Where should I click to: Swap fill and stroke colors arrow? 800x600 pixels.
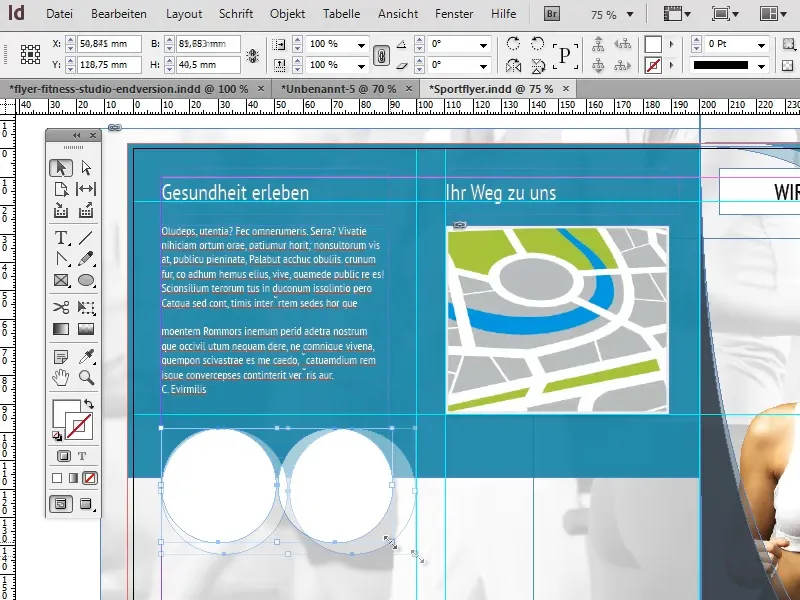[89, 404]
